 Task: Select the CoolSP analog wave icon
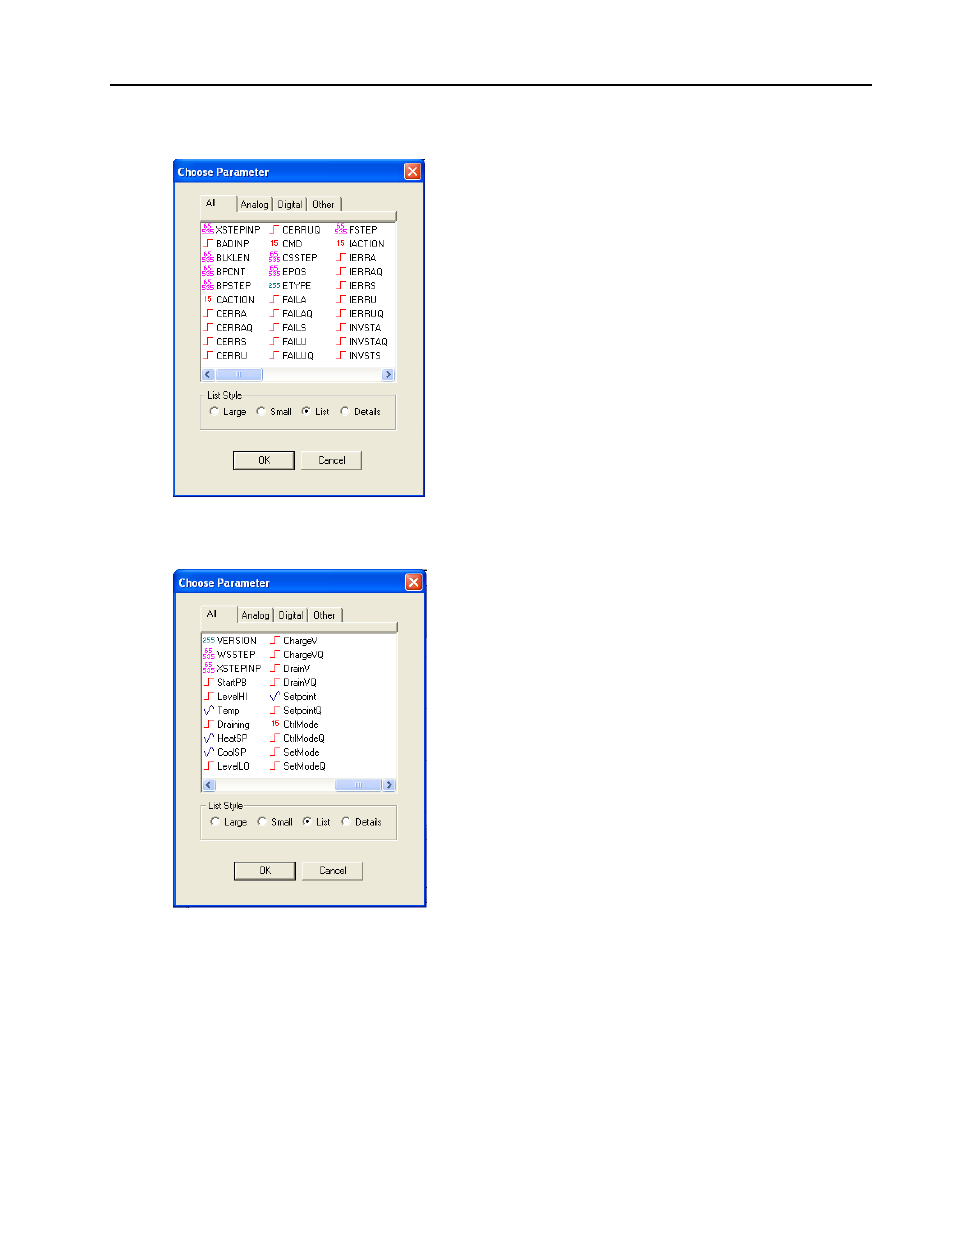pyautogui.click(x=209, y=752)
